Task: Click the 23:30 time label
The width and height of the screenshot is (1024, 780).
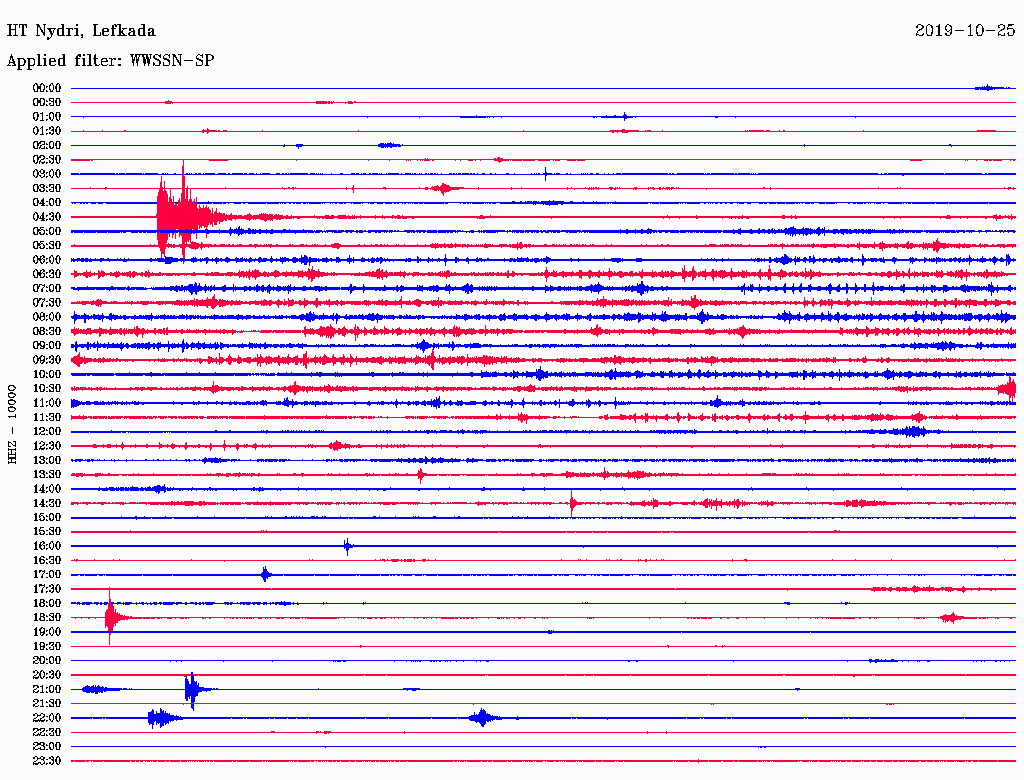Action: click(46, 761)
